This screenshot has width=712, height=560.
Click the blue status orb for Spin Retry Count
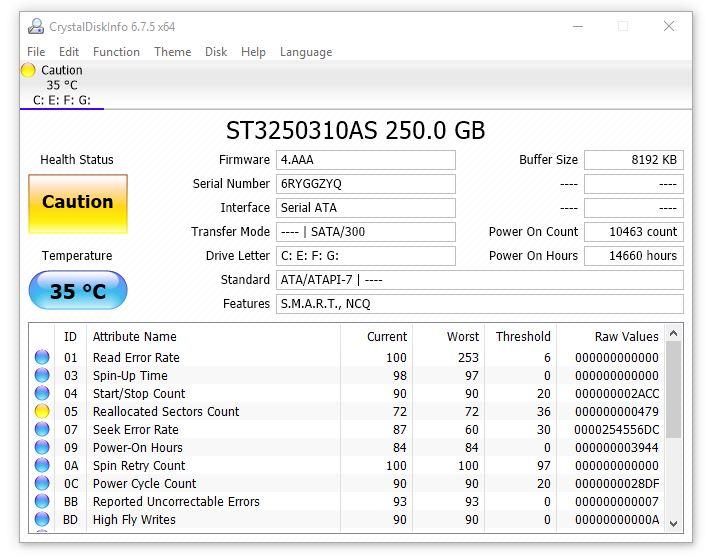(42, 466)
